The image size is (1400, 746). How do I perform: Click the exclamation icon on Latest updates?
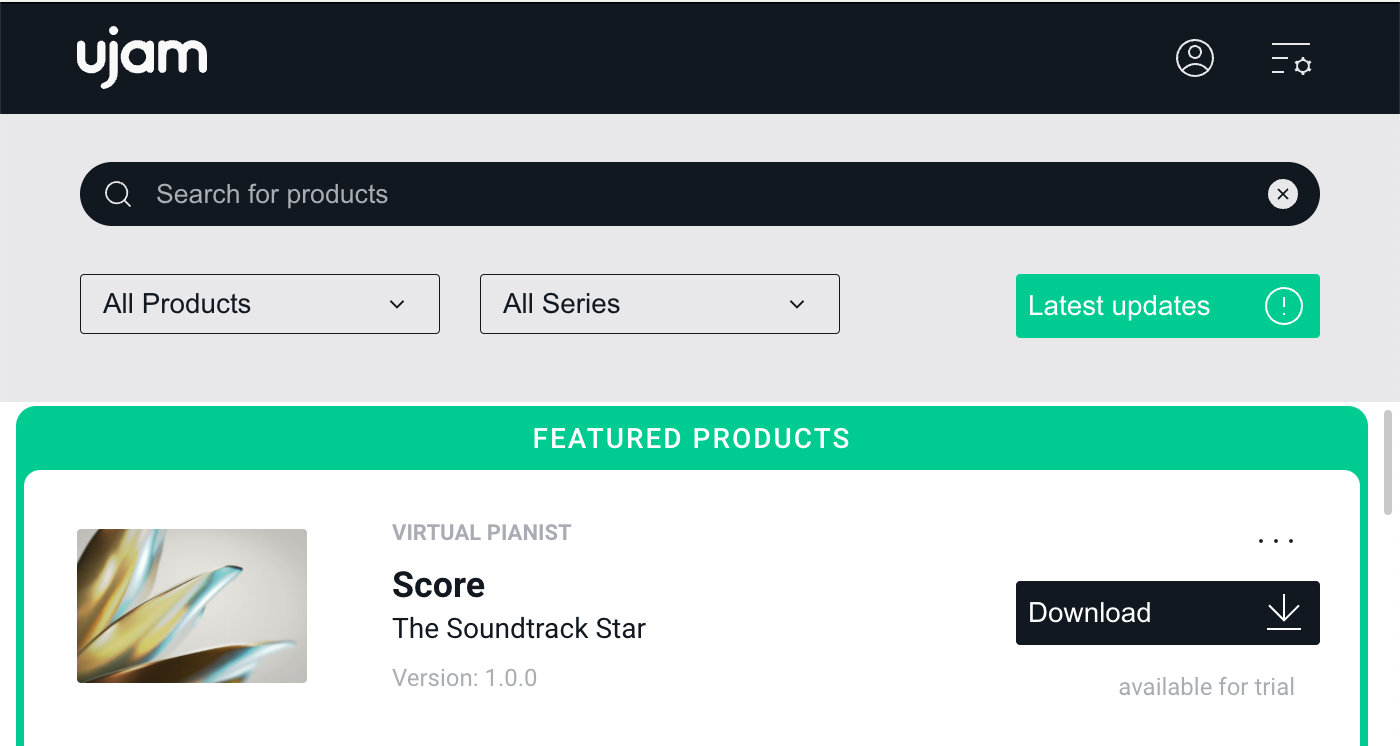pyautogui.click(x=1283, y=306)
